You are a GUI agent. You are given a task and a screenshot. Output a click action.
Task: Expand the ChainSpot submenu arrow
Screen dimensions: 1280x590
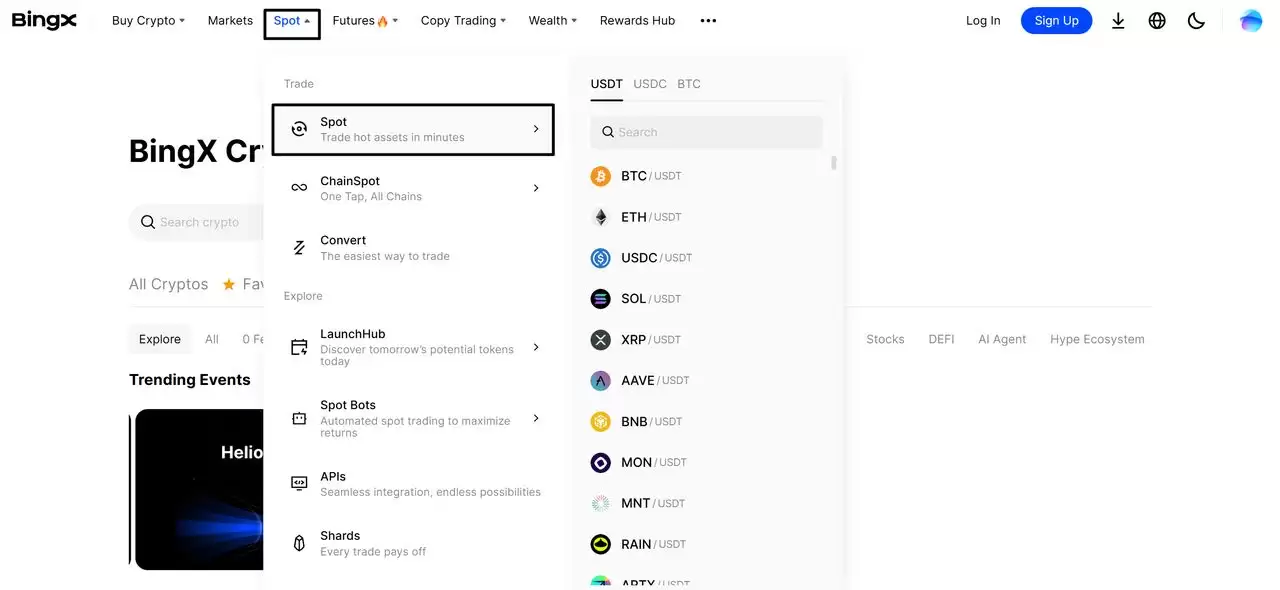pos(536,188)
